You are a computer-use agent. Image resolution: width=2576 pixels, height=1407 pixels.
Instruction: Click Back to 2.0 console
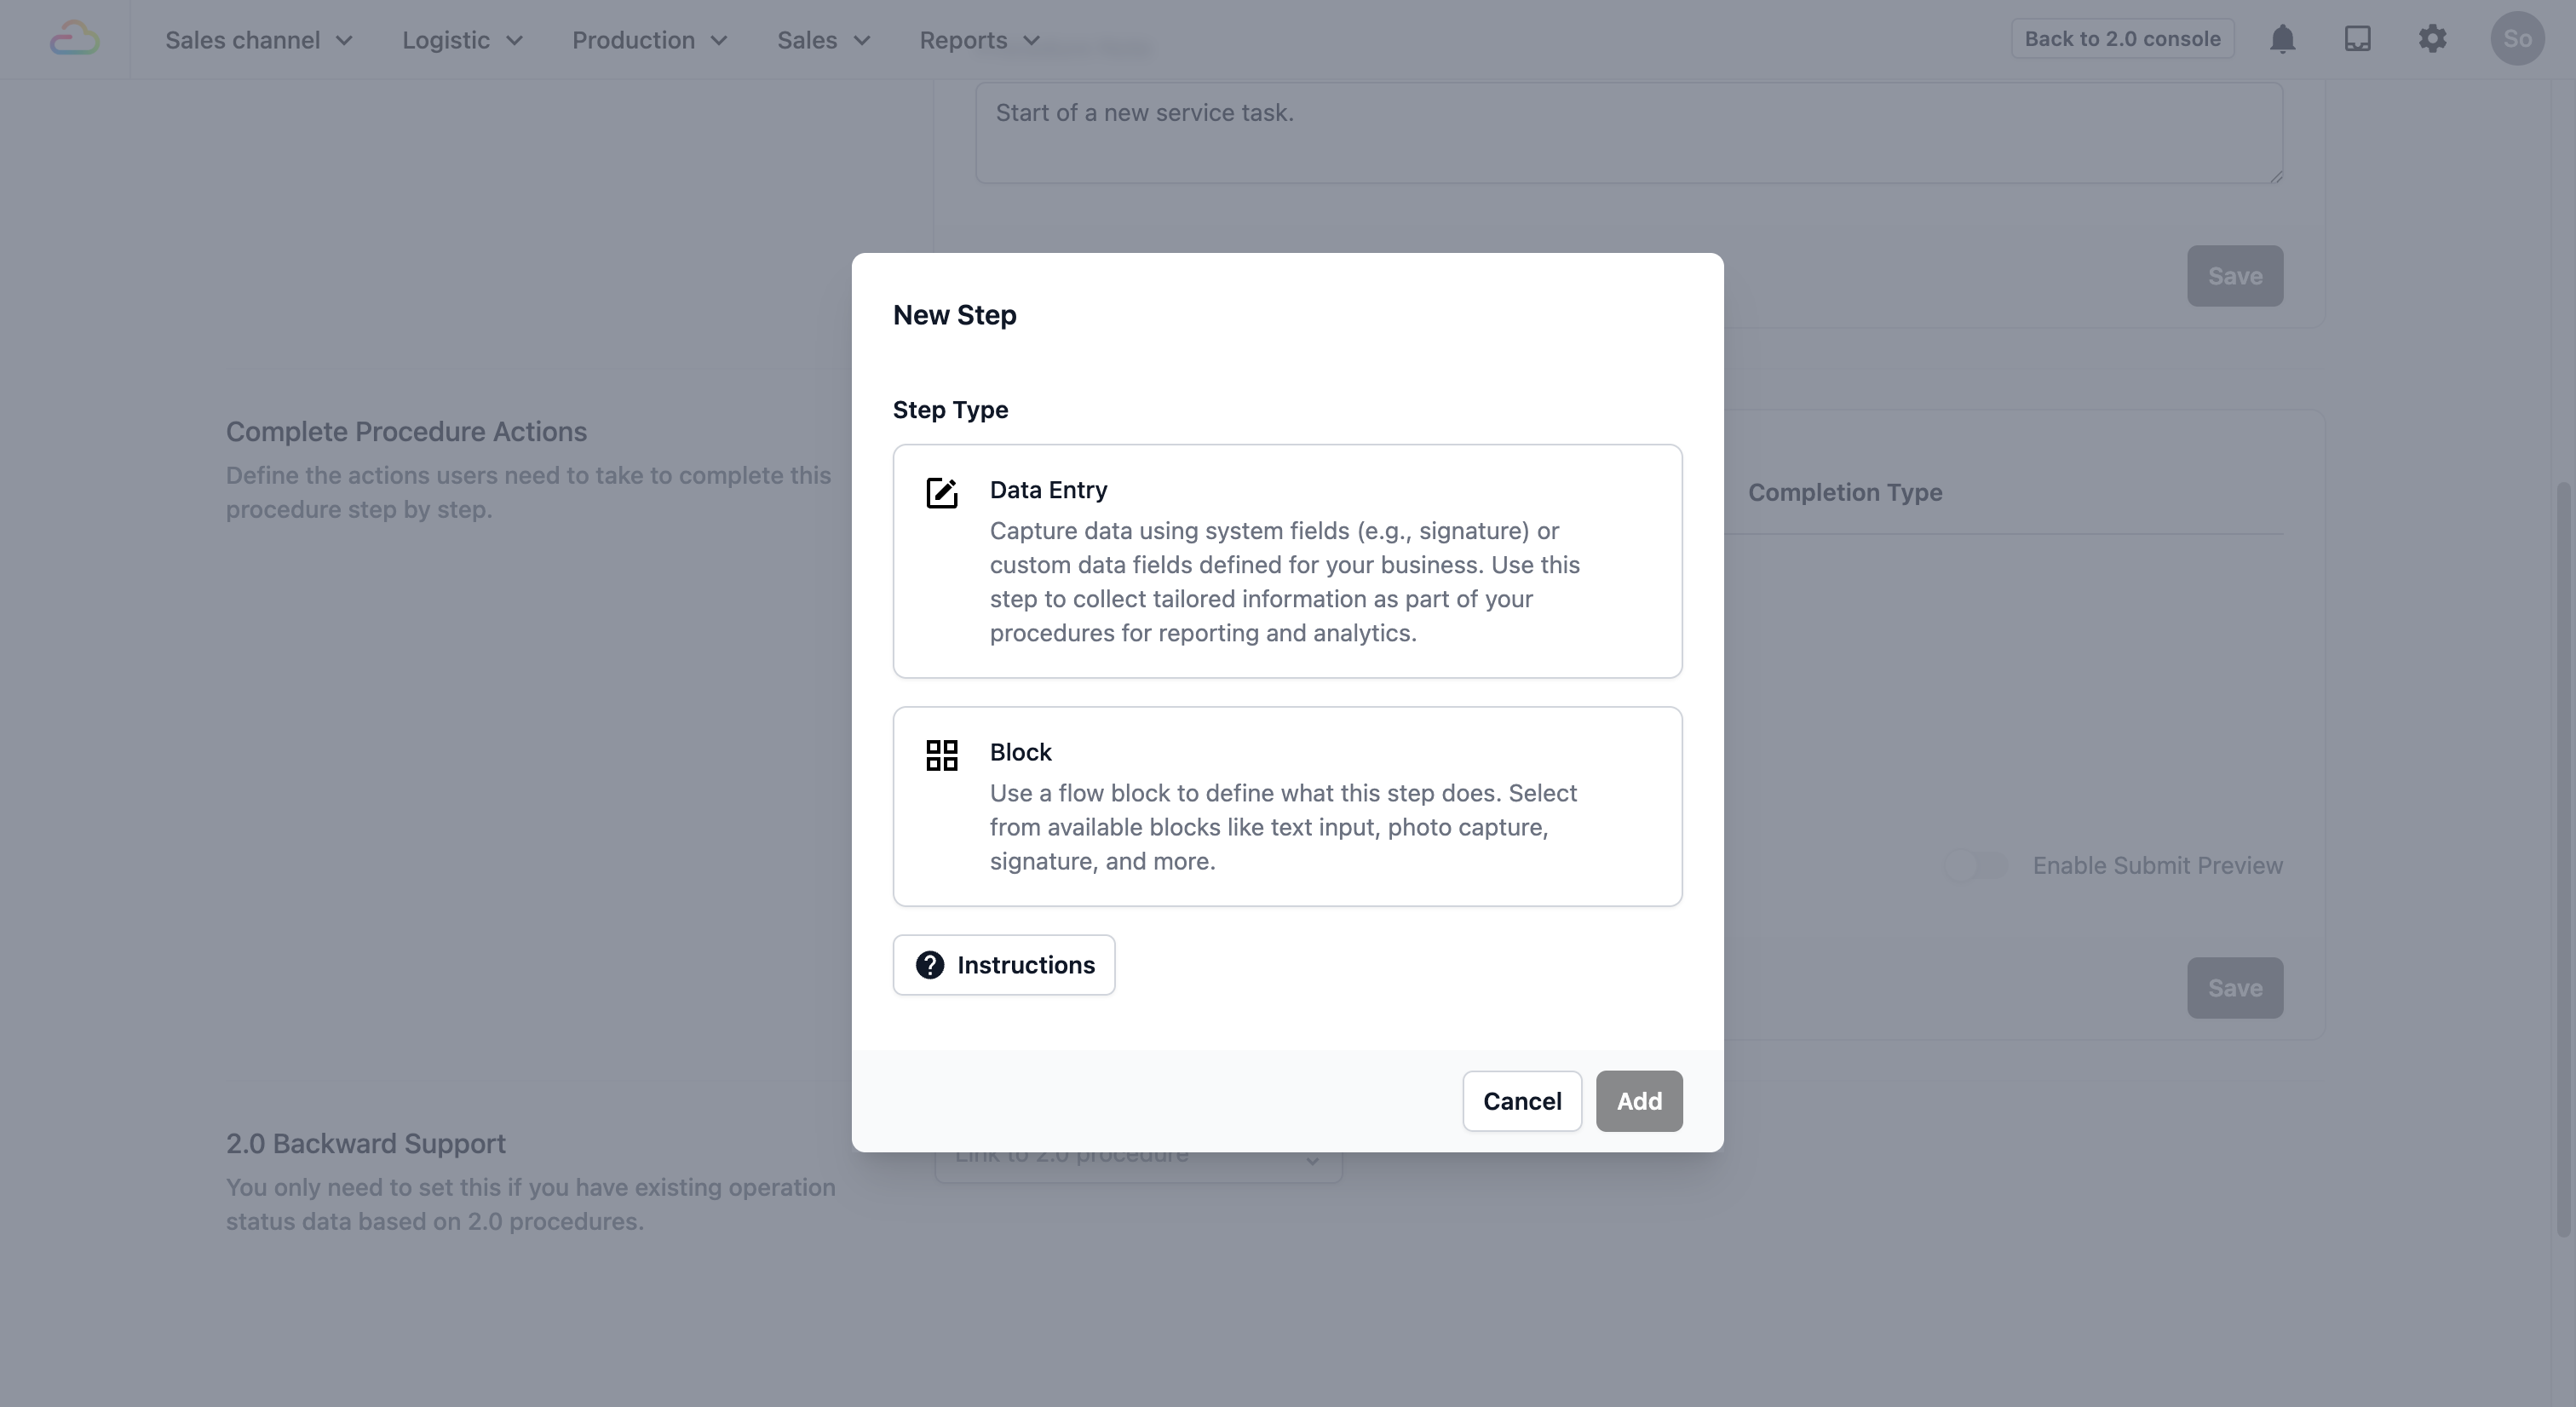point(2122,39)
